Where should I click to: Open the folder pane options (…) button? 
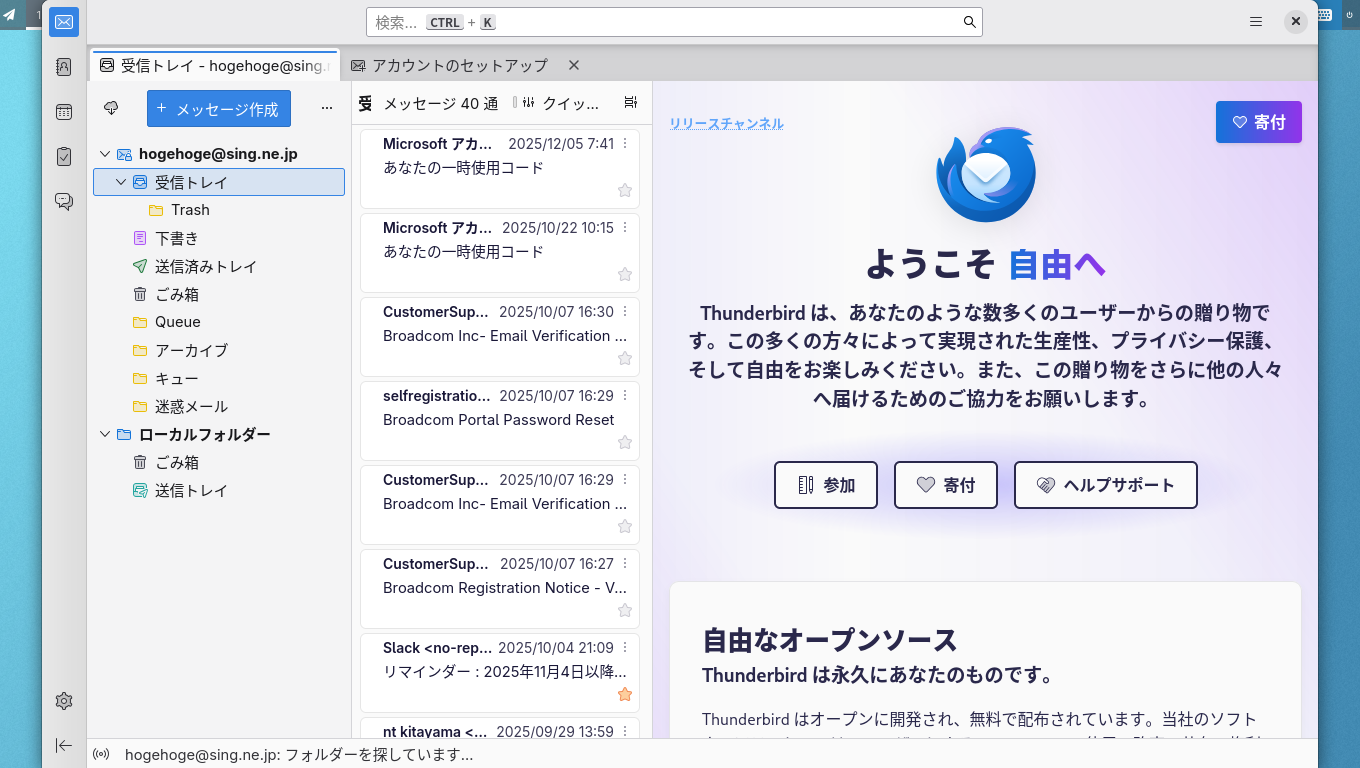coord(327,108)
